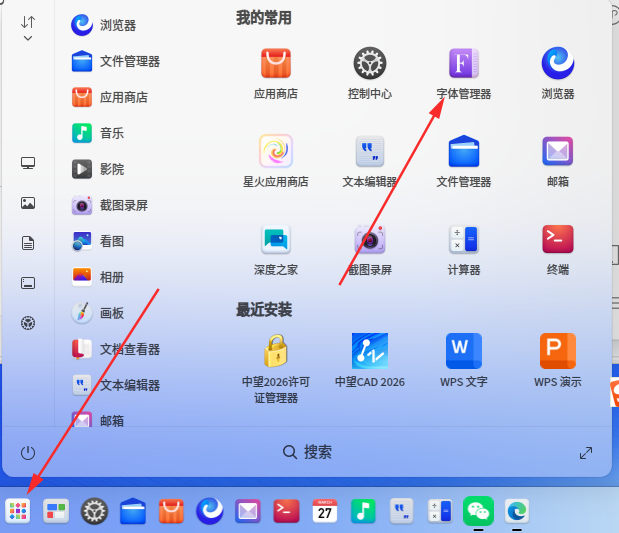Open the pictures folder shortcut in sidebar
Image resolution: width=619 pixels, height=533 pixels.
28,203
